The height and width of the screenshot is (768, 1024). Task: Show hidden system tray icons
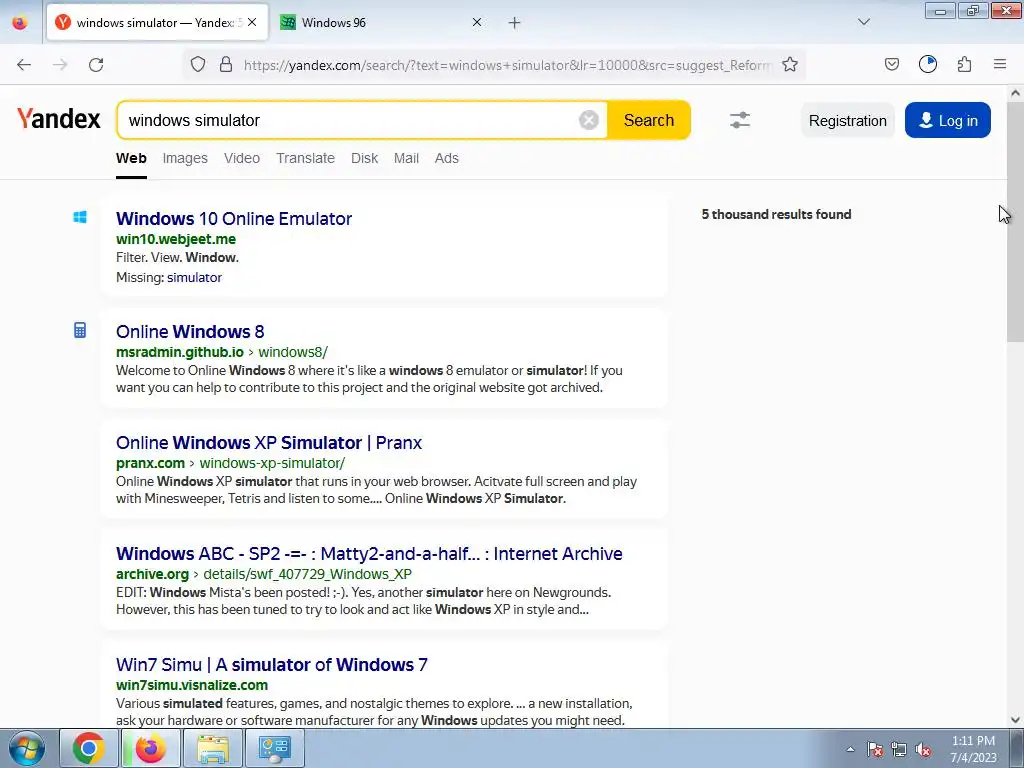tap(850, 749)
